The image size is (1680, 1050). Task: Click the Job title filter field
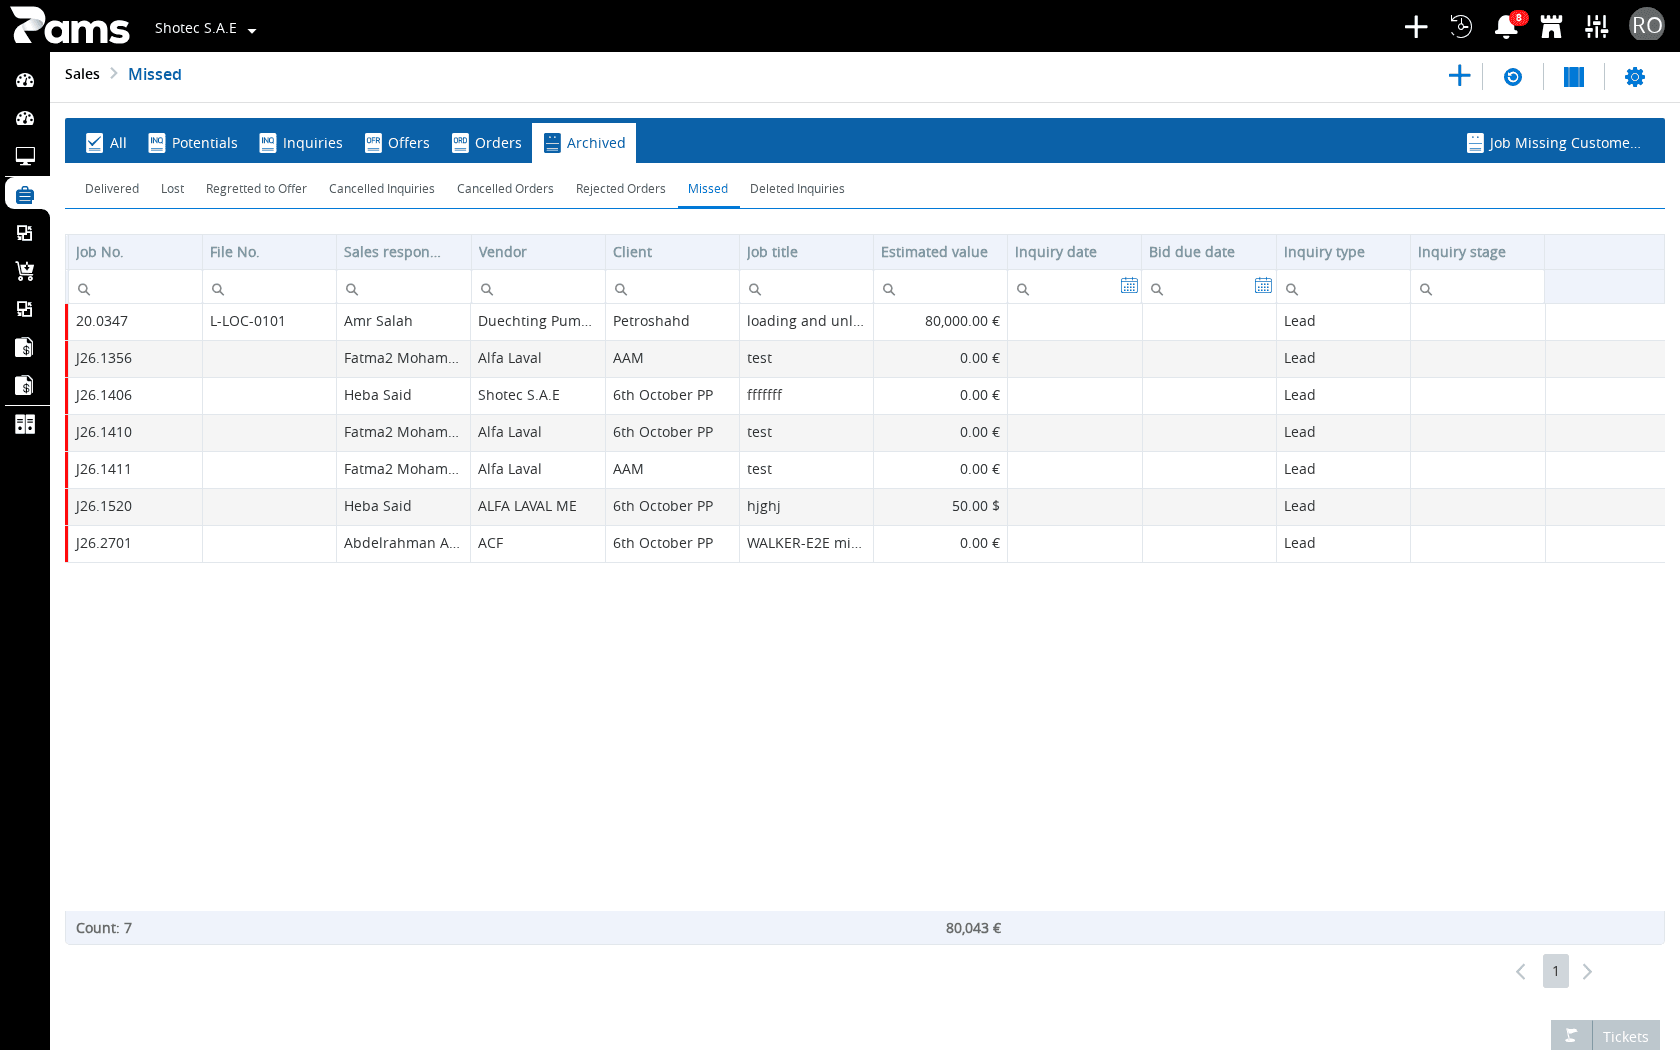tap(806, 288)
